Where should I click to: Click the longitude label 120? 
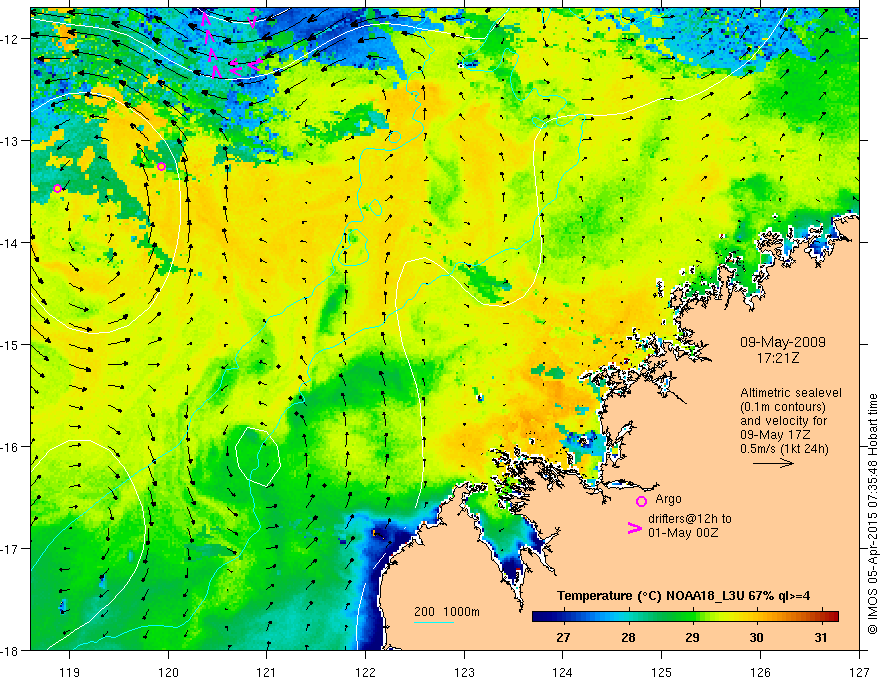(168, 673)
